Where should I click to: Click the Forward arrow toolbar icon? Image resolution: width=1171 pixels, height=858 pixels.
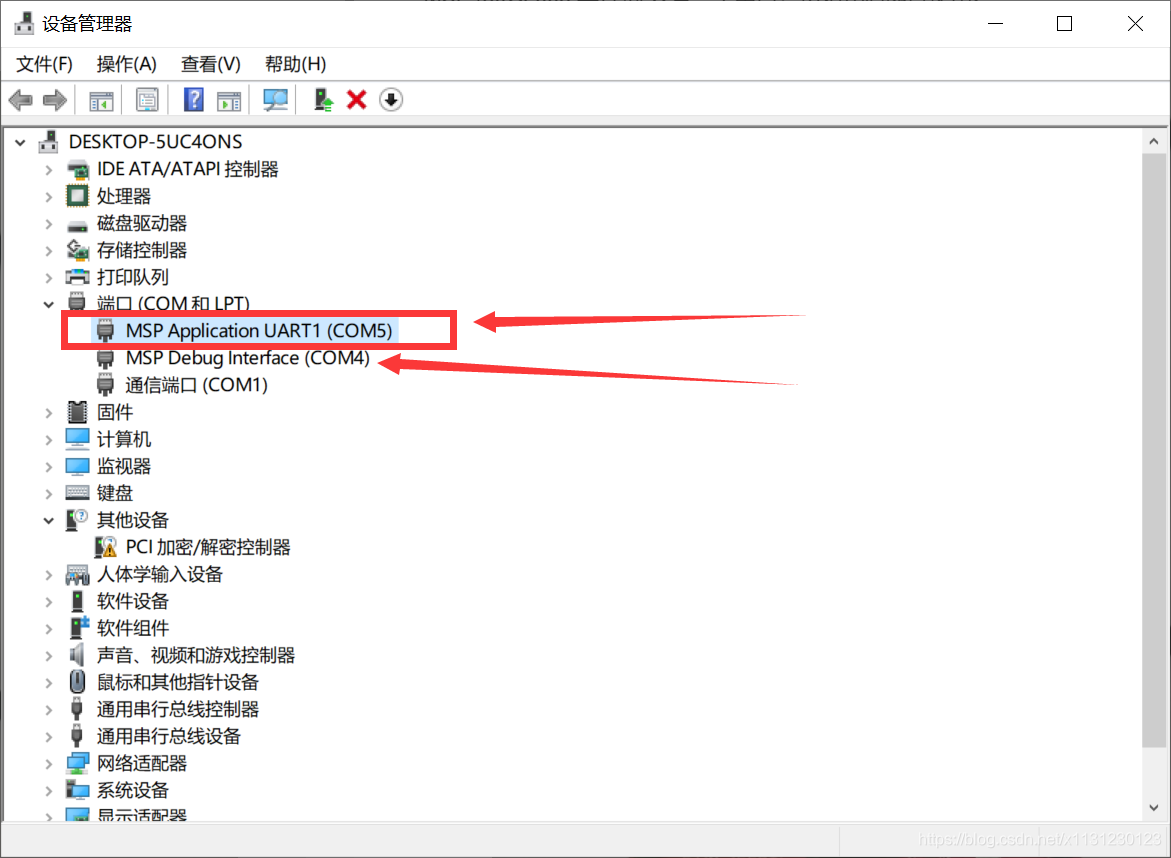pyautogui.click(x=55, y=99)
